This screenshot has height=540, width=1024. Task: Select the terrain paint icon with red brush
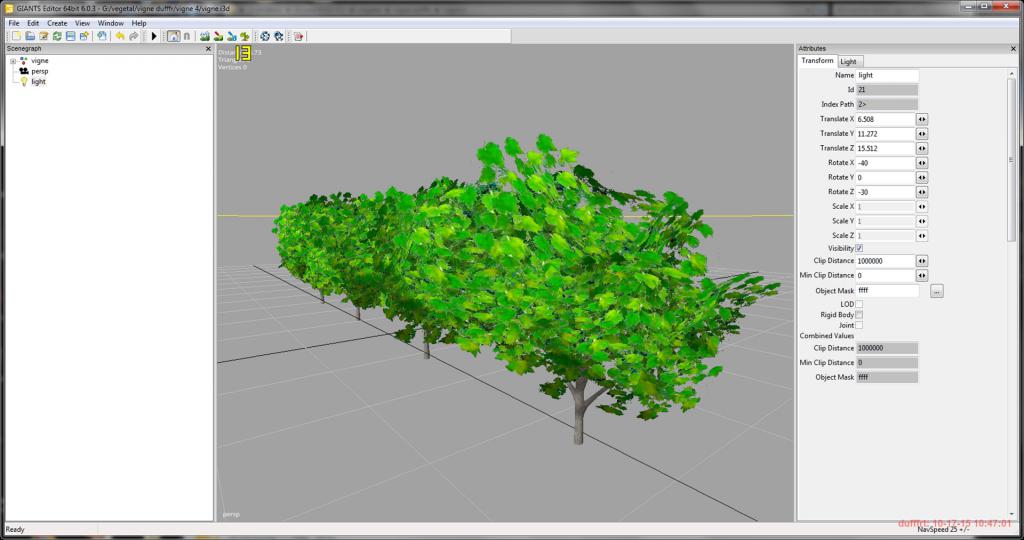[218, 37]
